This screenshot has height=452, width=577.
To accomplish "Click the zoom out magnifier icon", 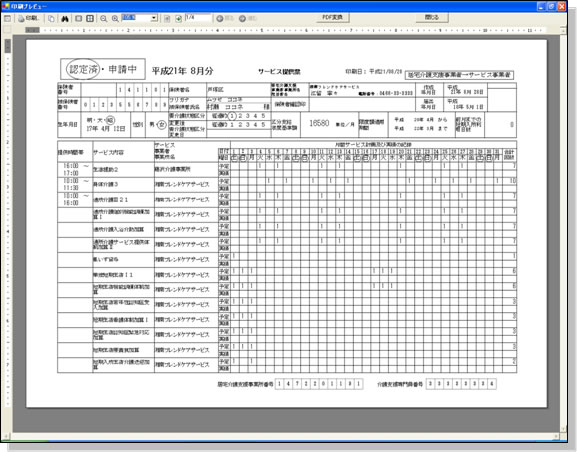I will (104, 18).
